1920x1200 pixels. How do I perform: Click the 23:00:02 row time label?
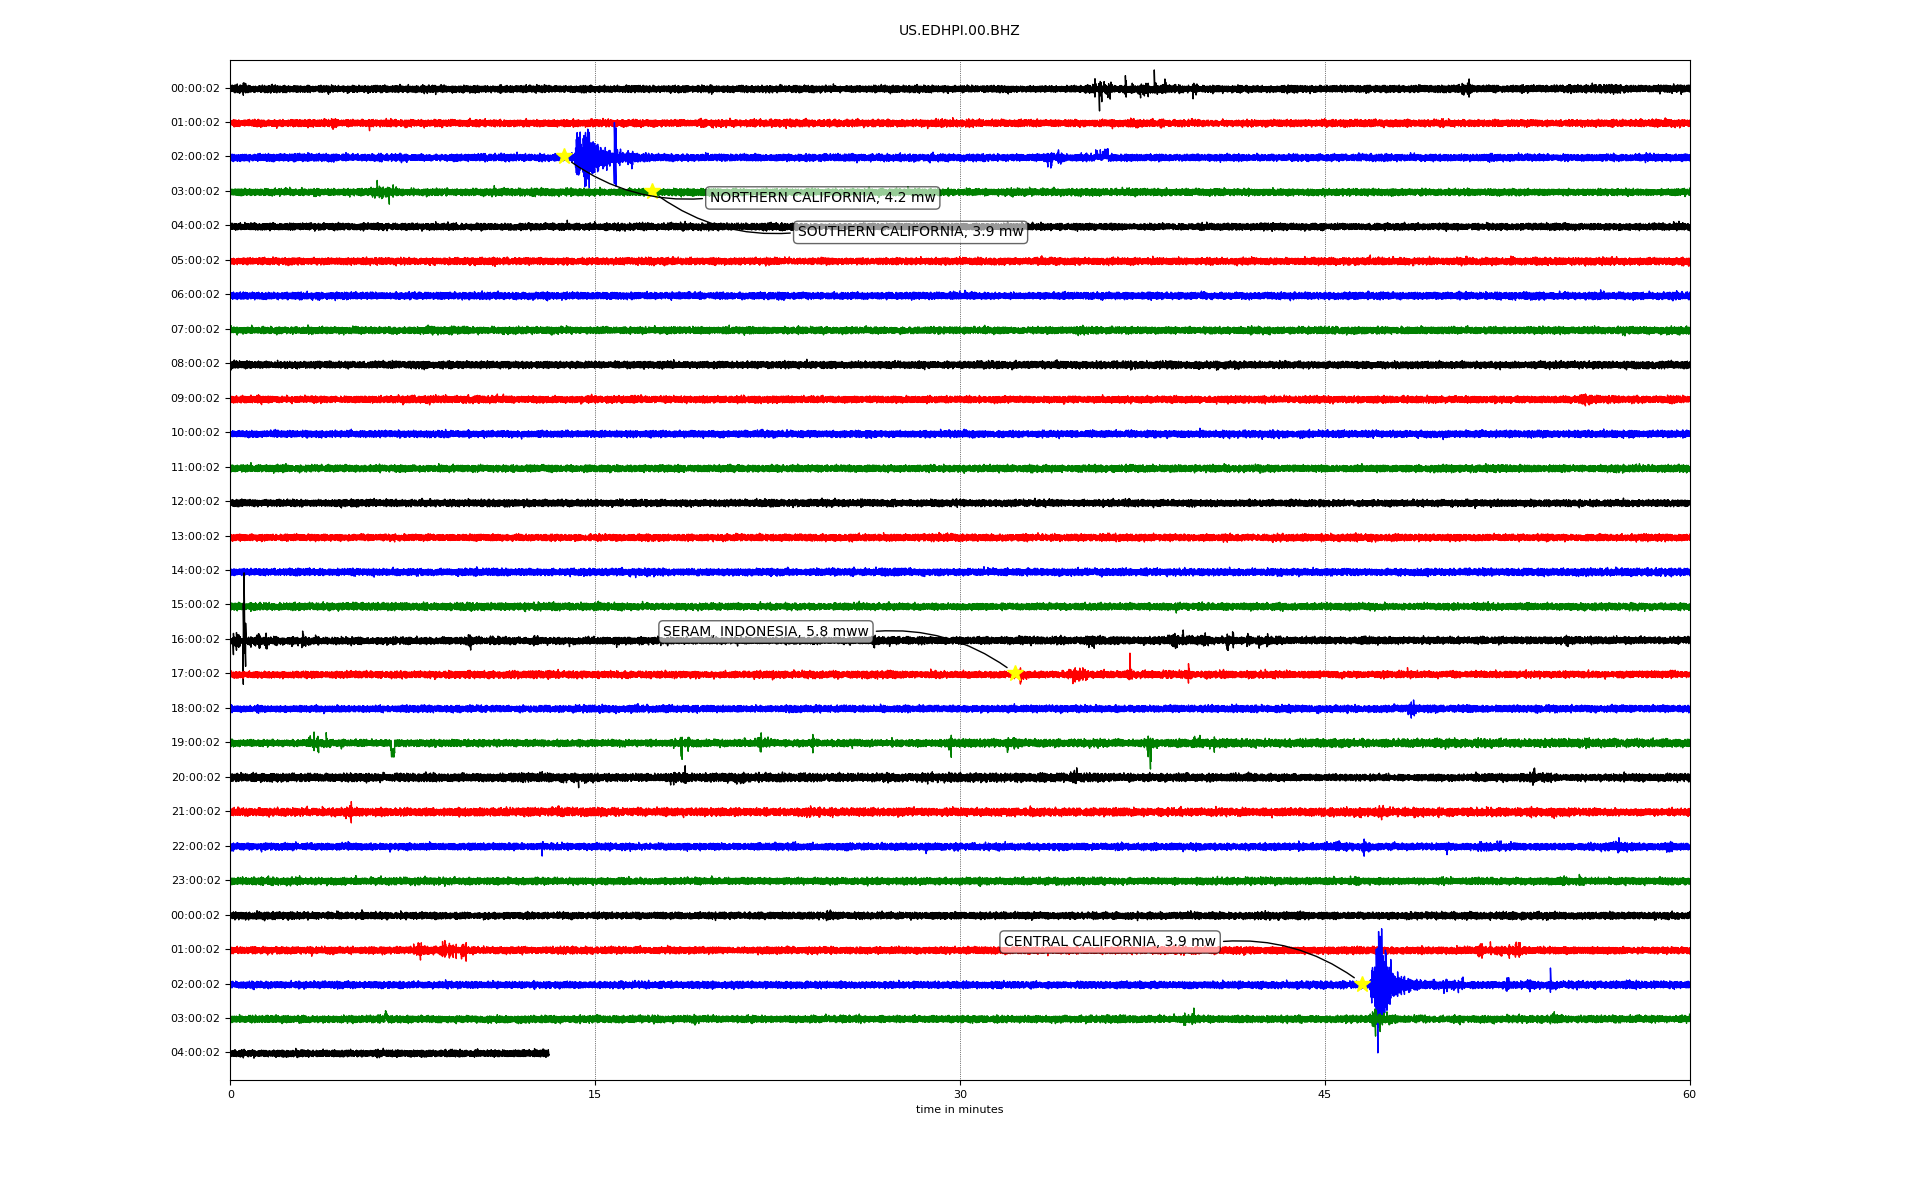point(195,881)
